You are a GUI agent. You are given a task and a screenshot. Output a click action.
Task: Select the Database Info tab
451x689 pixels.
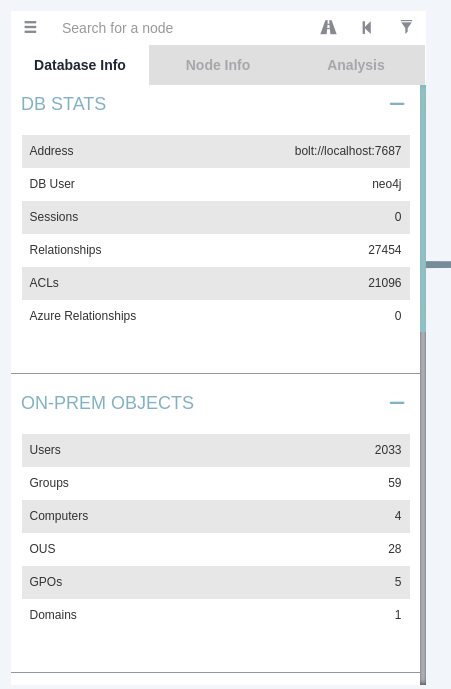click(80, 65)
